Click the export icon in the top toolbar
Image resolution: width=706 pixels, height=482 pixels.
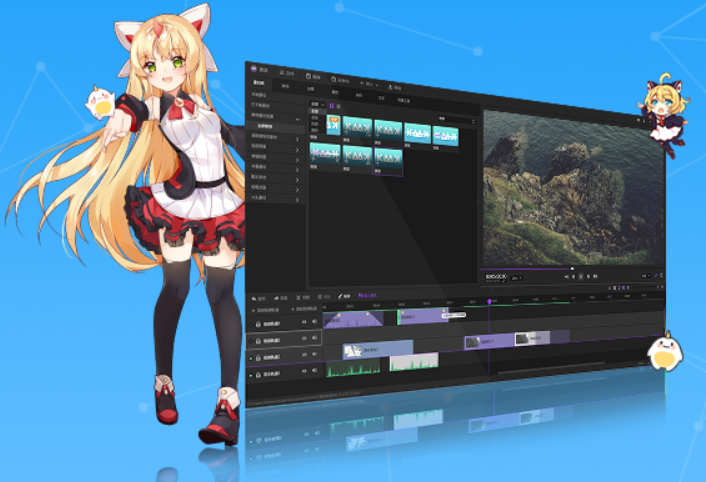(390, 86)
